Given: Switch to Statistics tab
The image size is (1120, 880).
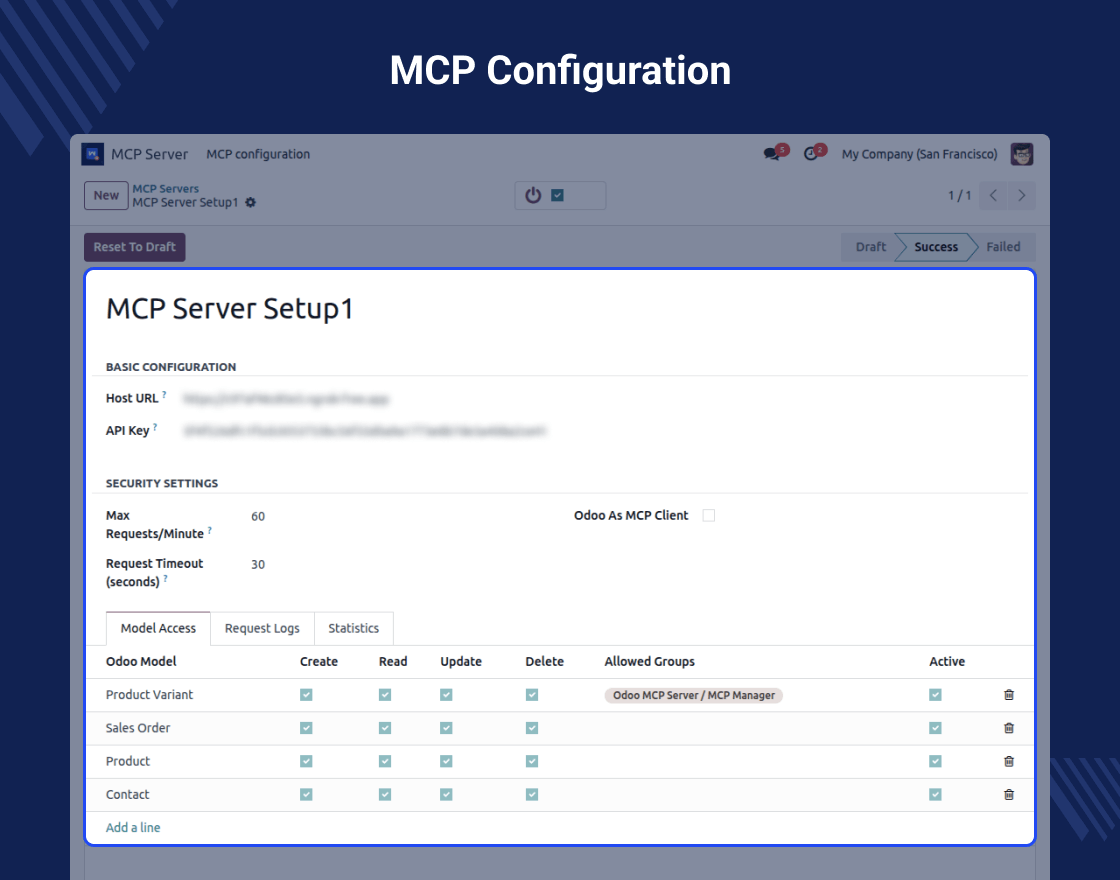Looking at the screenshot, I should 354,629.
